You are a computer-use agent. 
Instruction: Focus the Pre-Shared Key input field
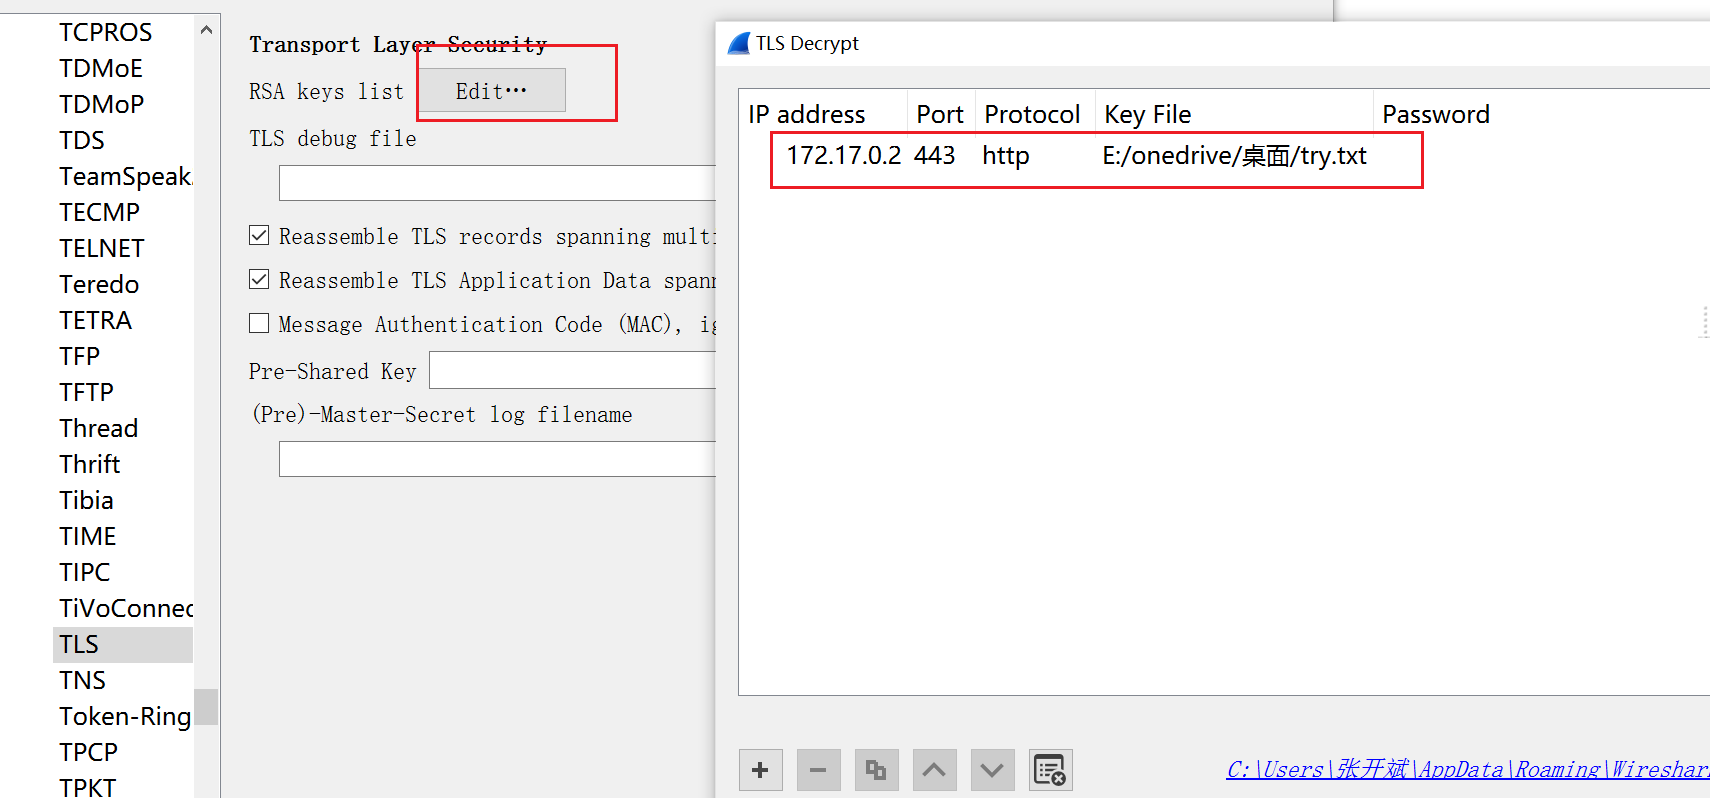point(572,371)
